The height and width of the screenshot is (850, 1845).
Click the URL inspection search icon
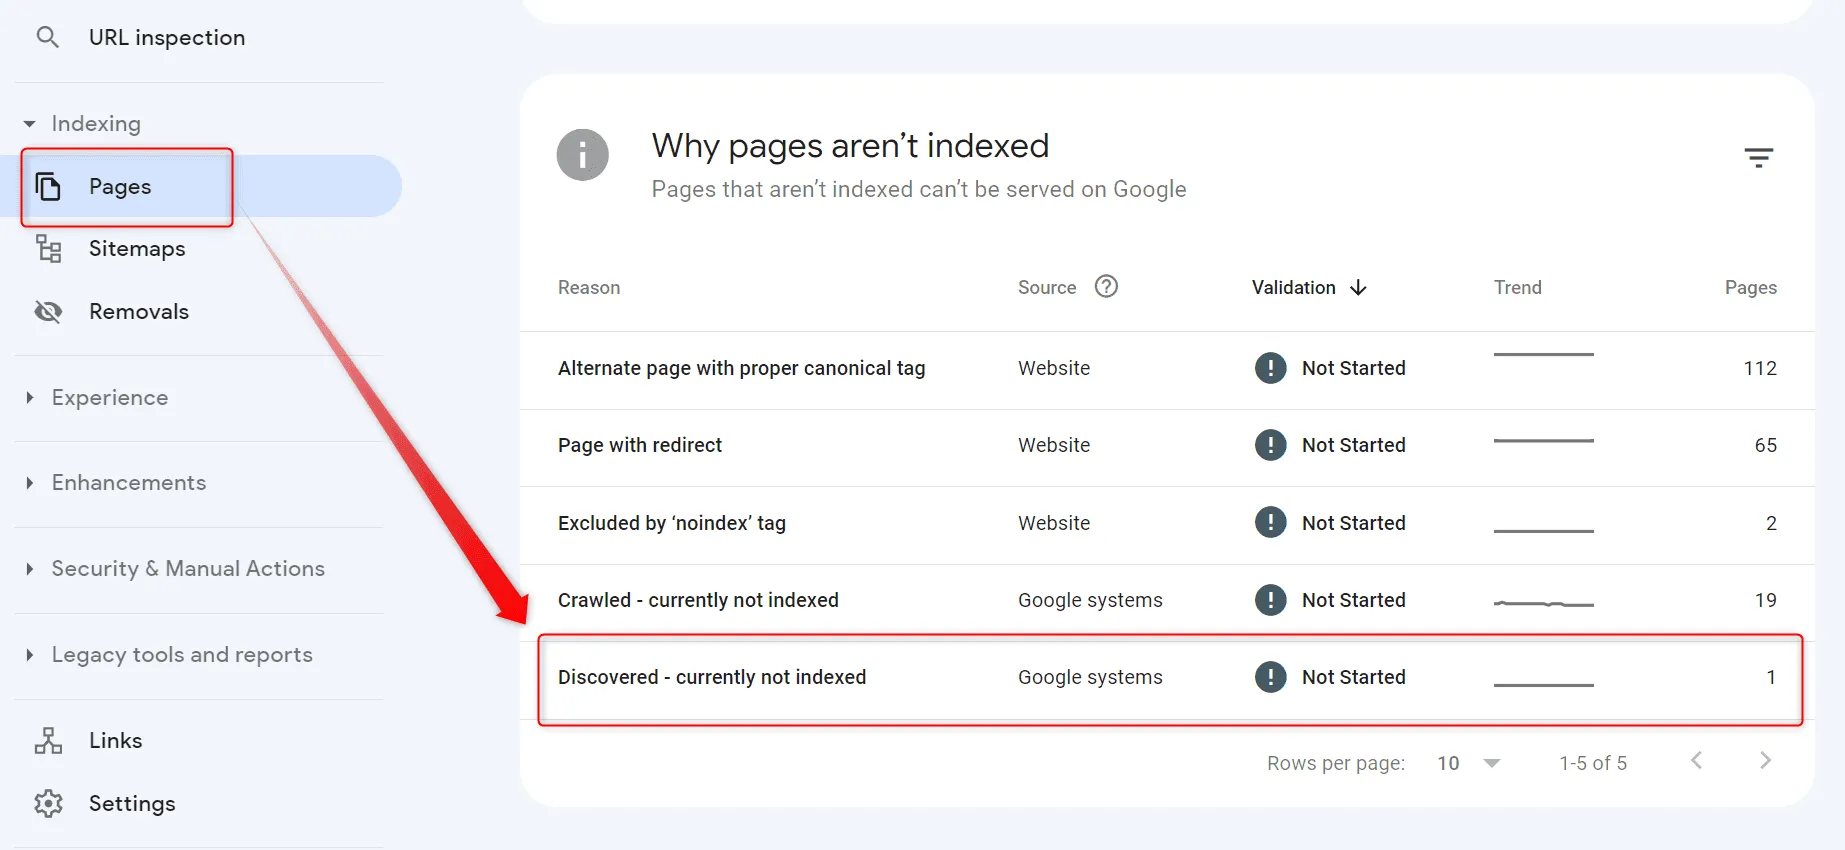click(47, 37)
